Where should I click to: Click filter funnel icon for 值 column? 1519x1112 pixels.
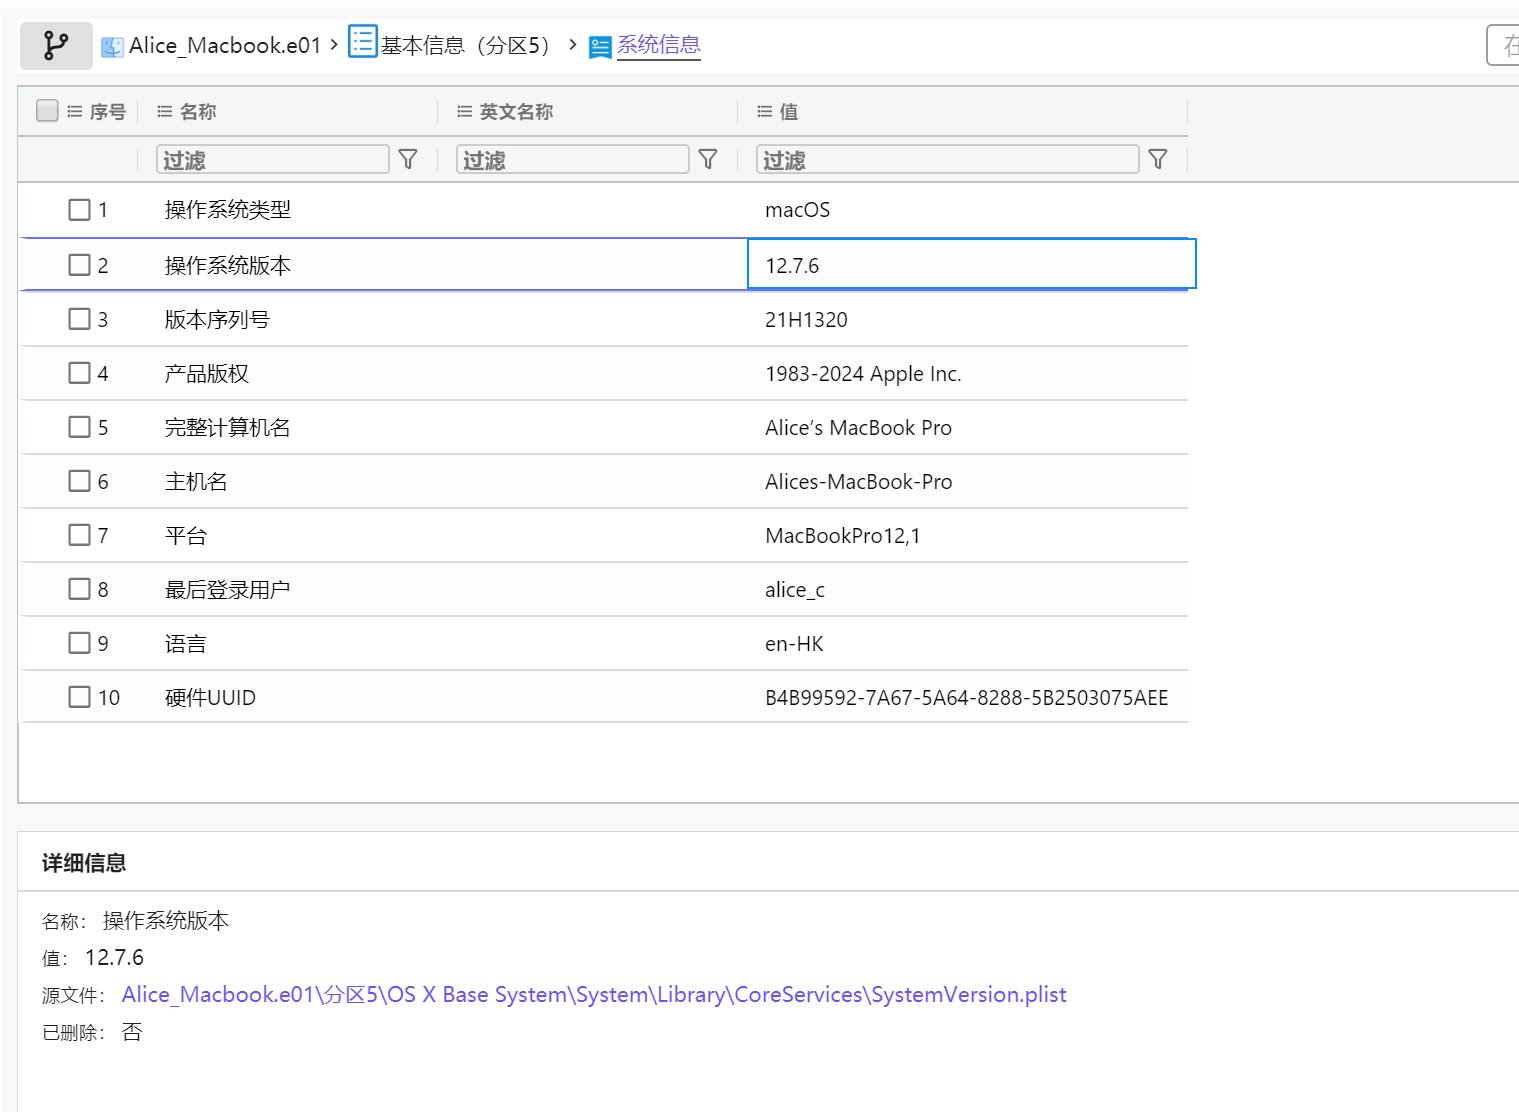1158,160
